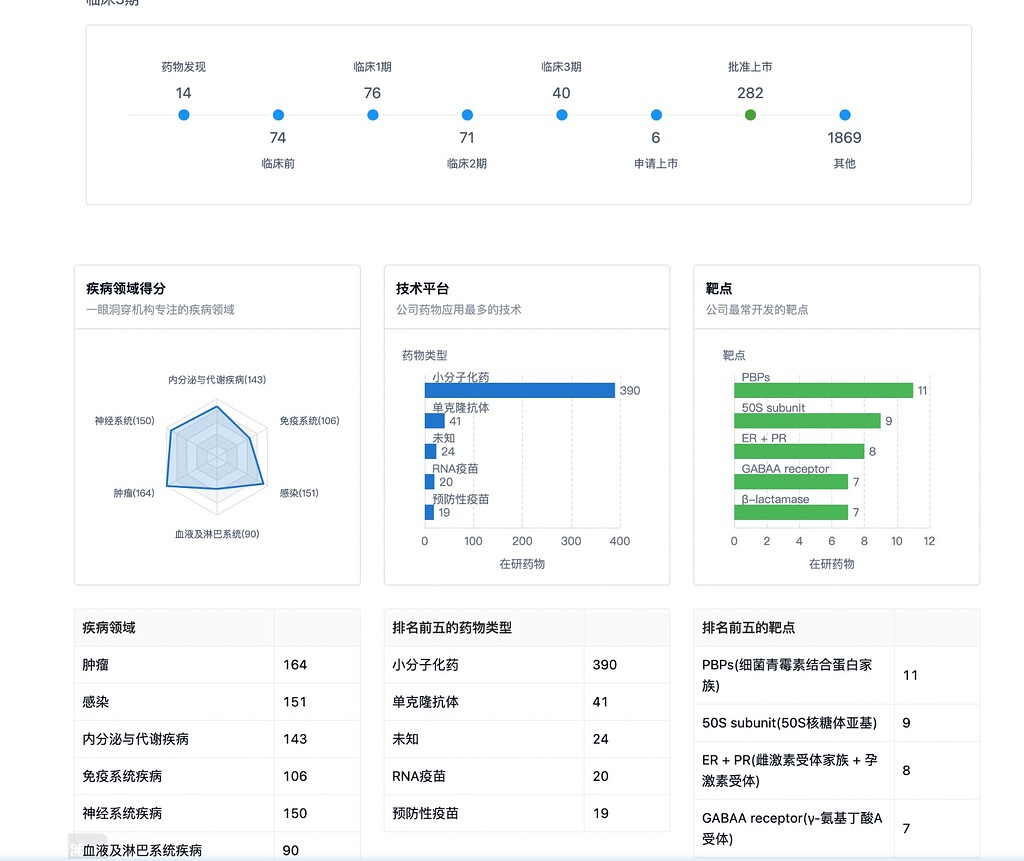
Task: Click the radar chart 肿瘤(164) axis label
Action: [x=135, y=493]
